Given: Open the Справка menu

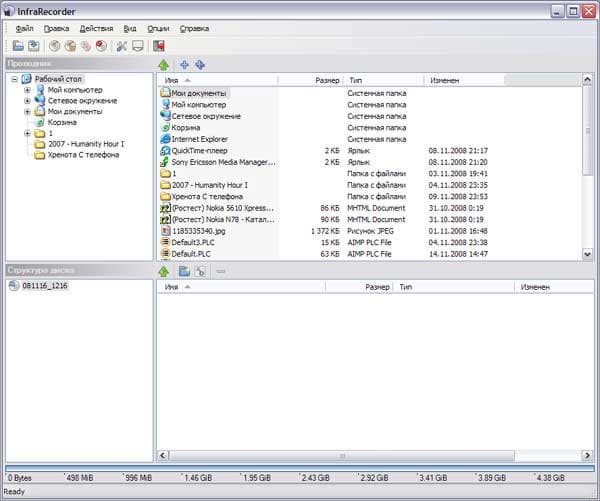Looking at the screenshot, I should click(x=194, y=28).
